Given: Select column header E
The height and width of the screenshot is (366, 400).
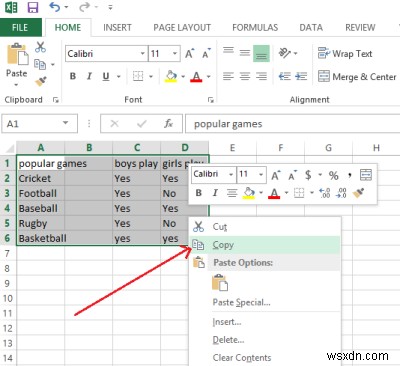Looking at the screenshot, I should point(232,148).
